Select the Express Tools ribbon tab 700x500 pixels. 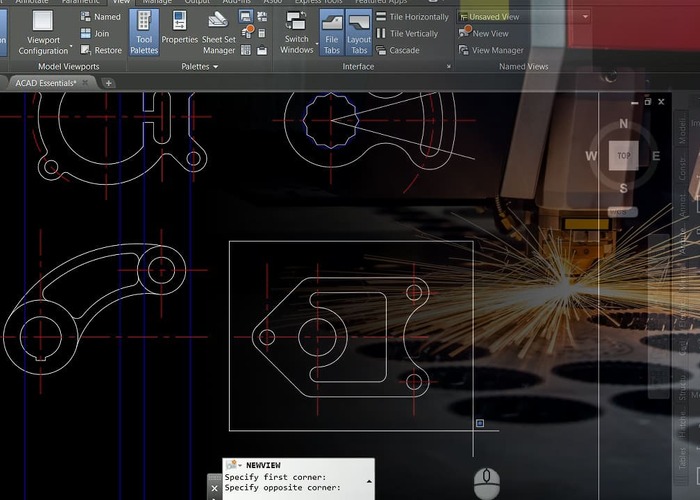tap(318, 2)
